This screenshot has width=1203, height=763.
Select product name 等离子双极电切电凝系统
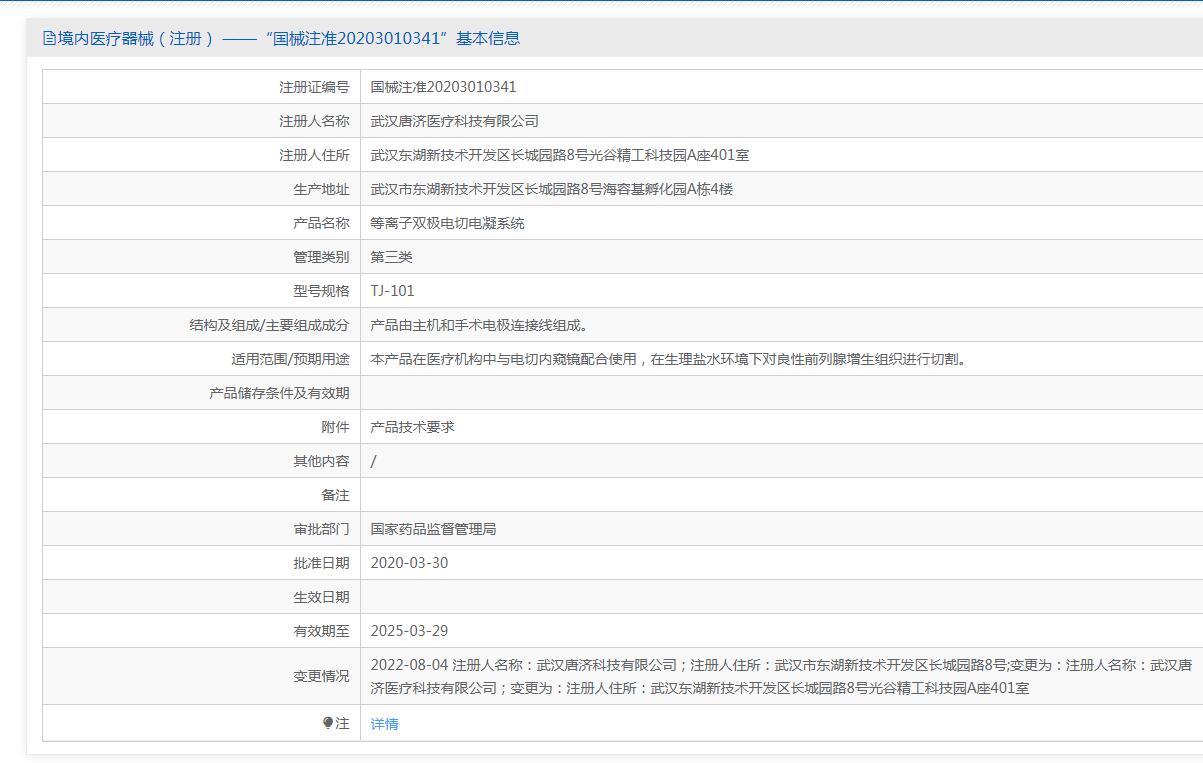447,223
